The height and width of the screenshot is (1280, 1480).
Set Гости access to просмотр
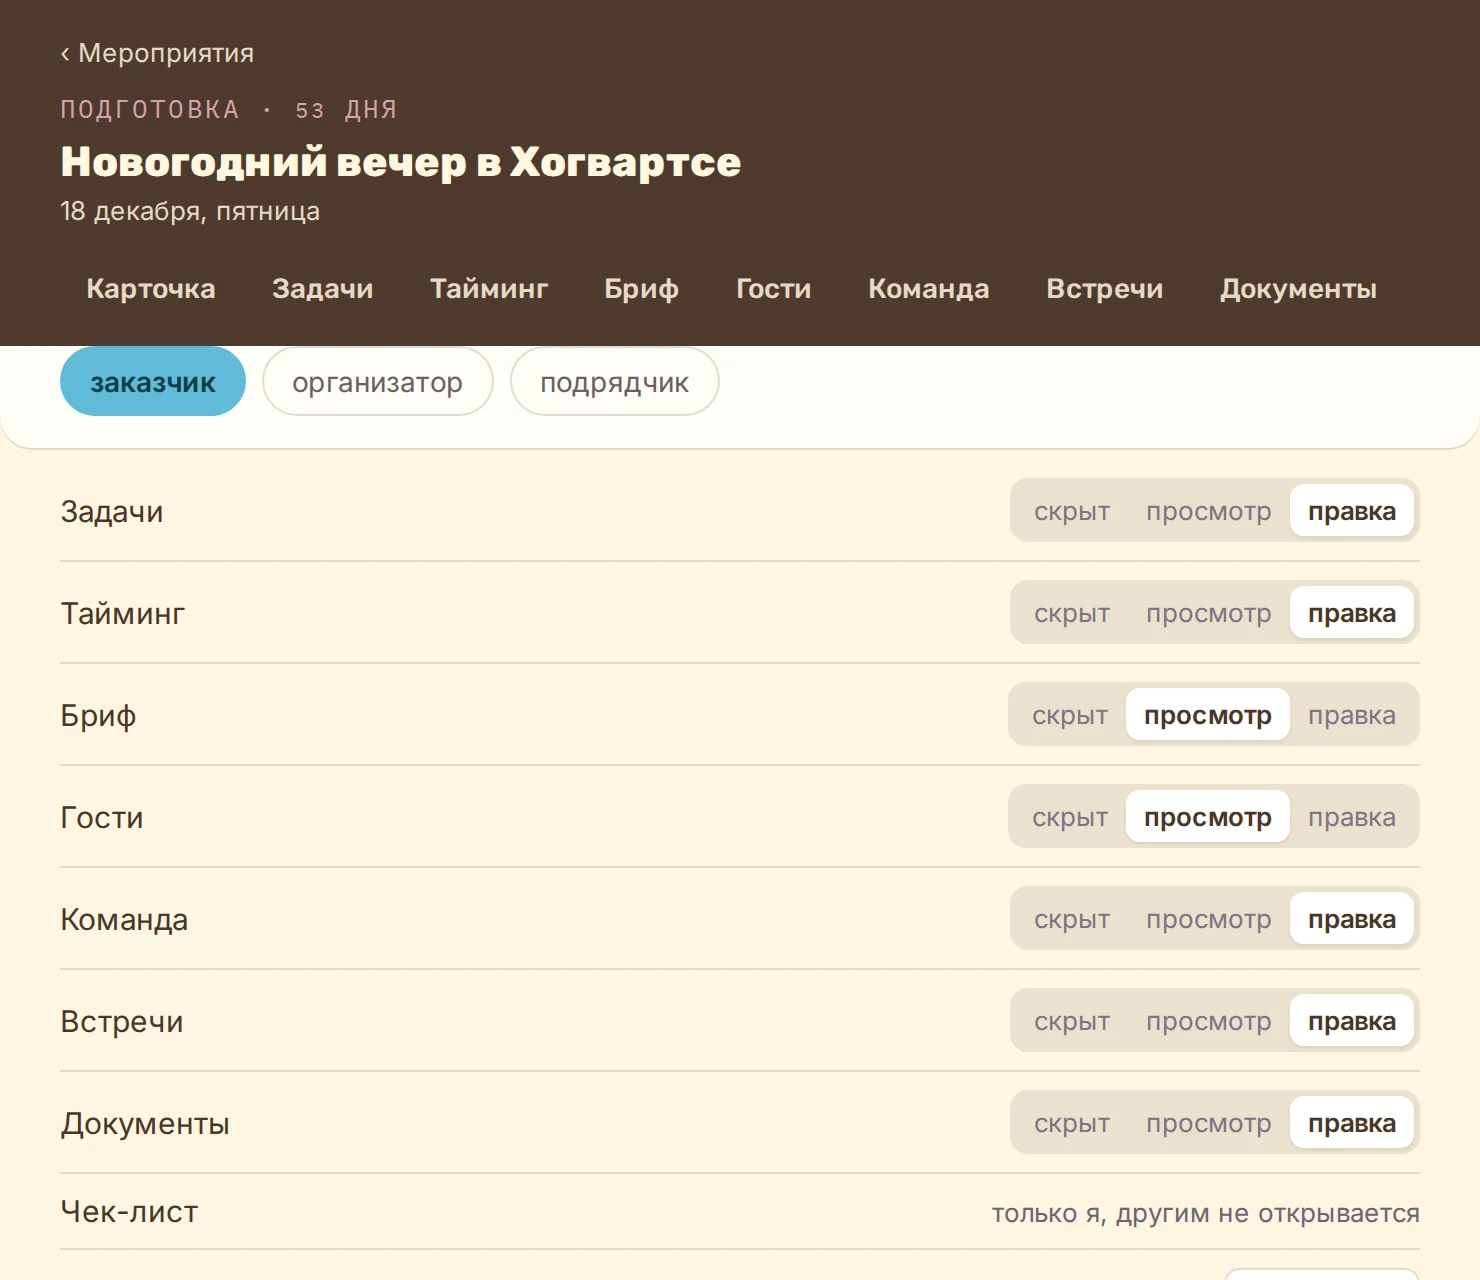click(1208, 817)
